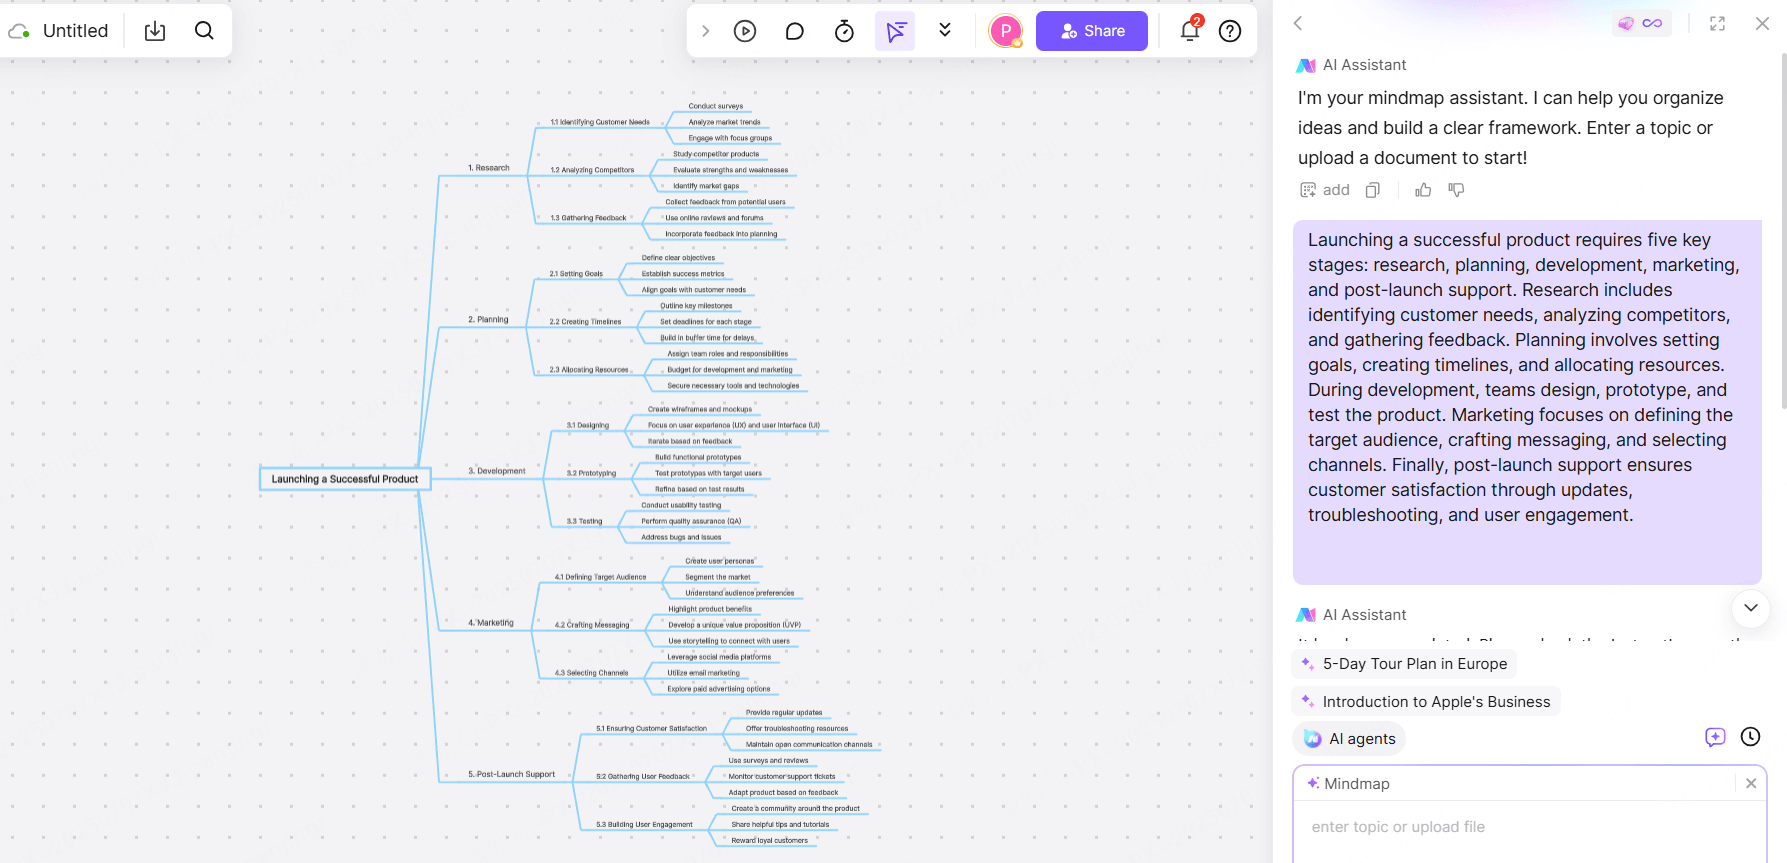Give thumbs down to assistant greeting

tap(1456, 190)
